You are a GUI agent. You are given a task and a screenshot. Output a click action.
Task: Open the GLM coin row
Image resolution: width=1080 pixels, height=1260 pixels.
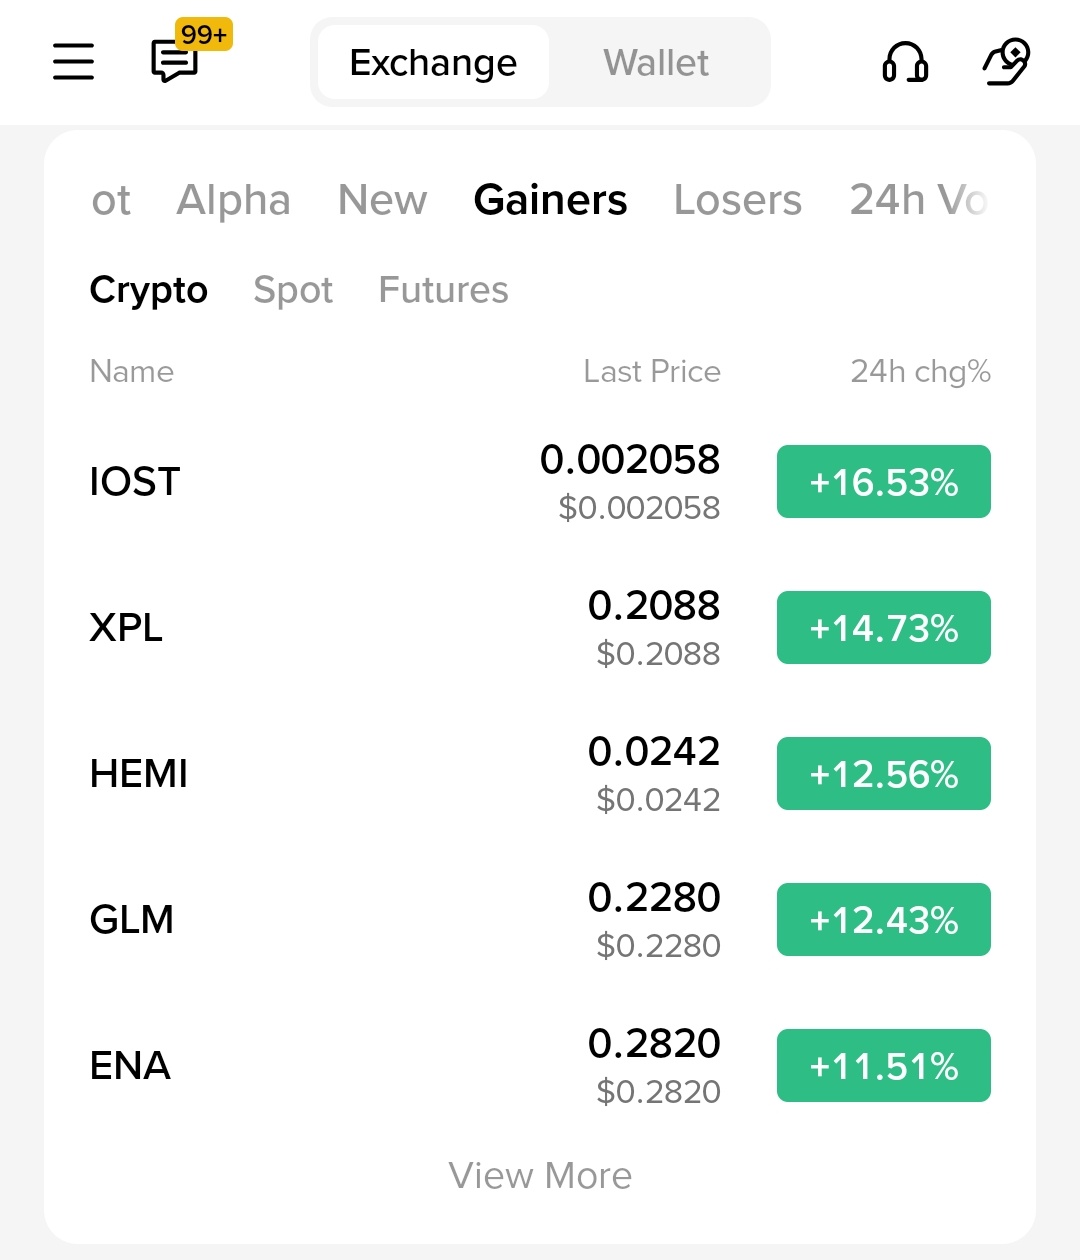tap(132, 920)
